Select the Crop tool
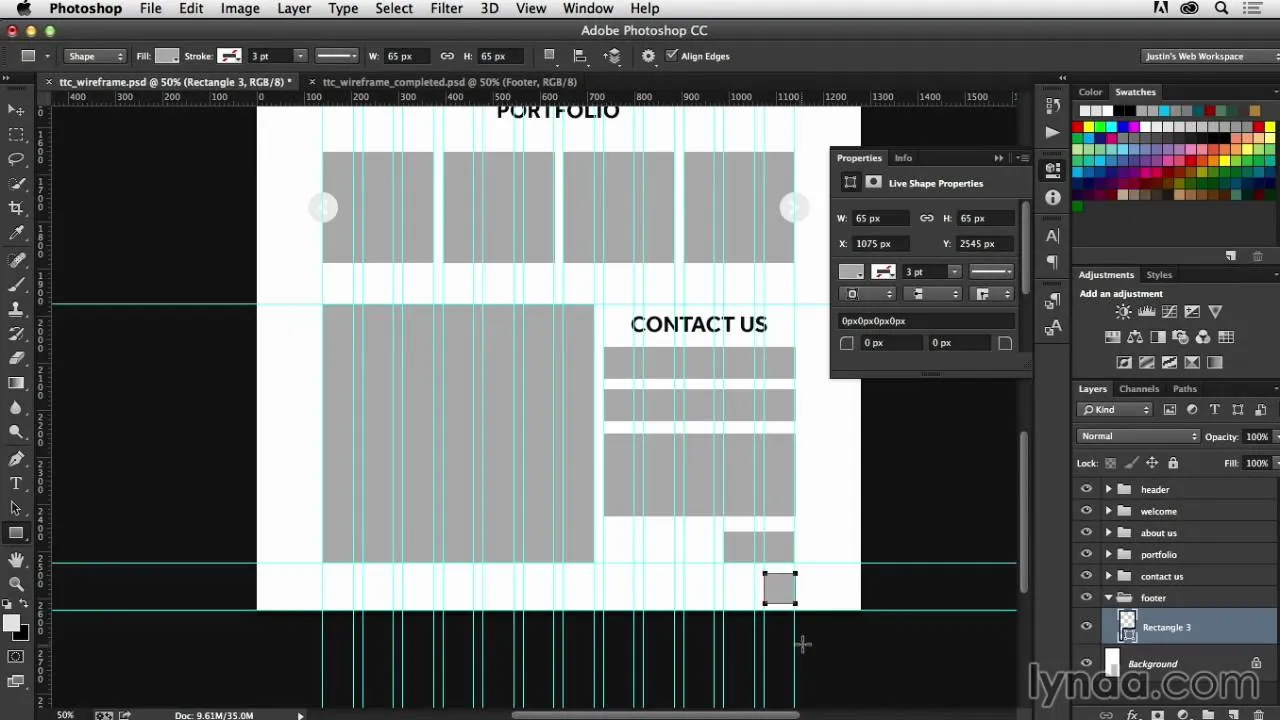This screenshot has height=720, width=1280. [x=16, y=207]
